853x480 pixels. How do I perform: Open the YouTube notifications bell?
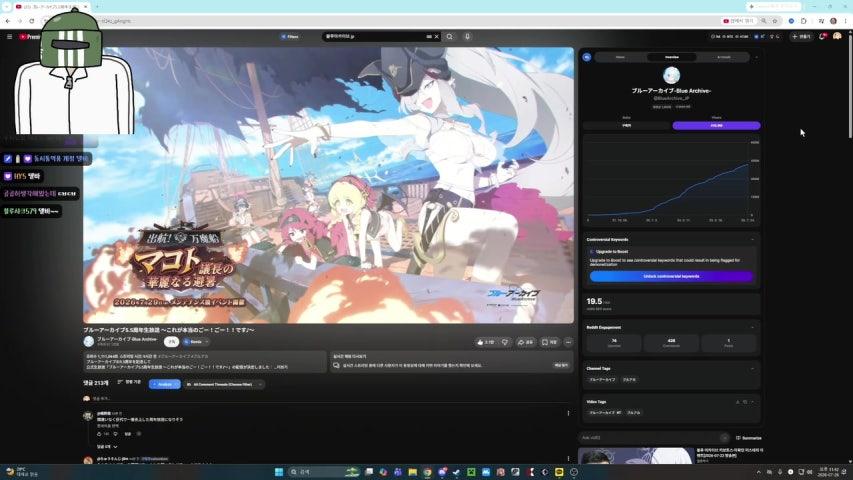pyautogui.click(x=822, y=36)
